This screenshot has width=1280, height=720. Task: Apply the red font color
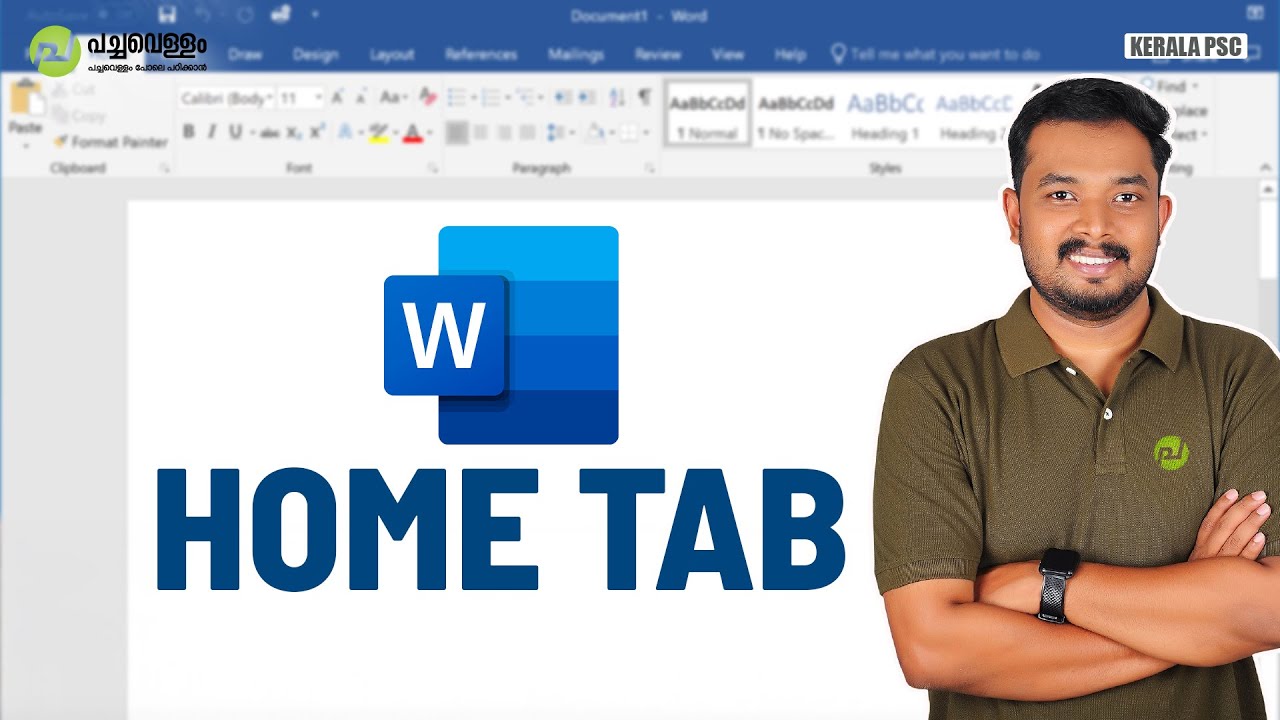413,132
